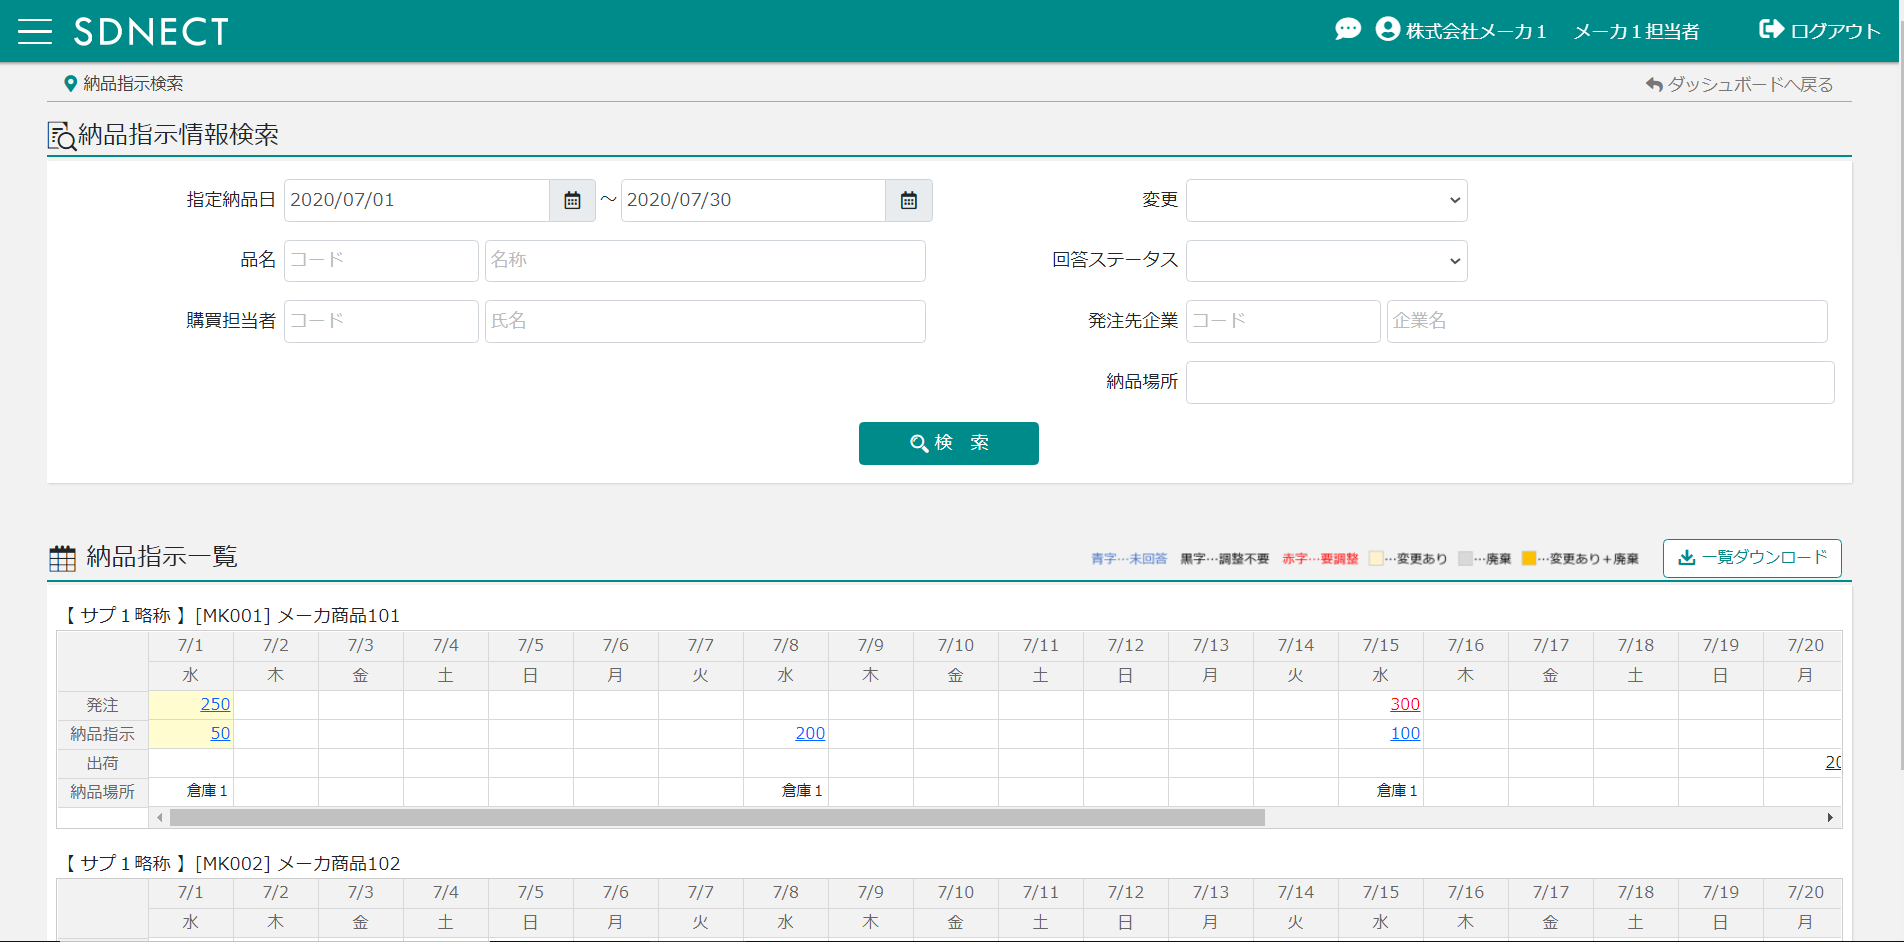This screenshot has width=1904, height=942.
Task: Focus the 発注先企業 code field
Action: 1283,321
